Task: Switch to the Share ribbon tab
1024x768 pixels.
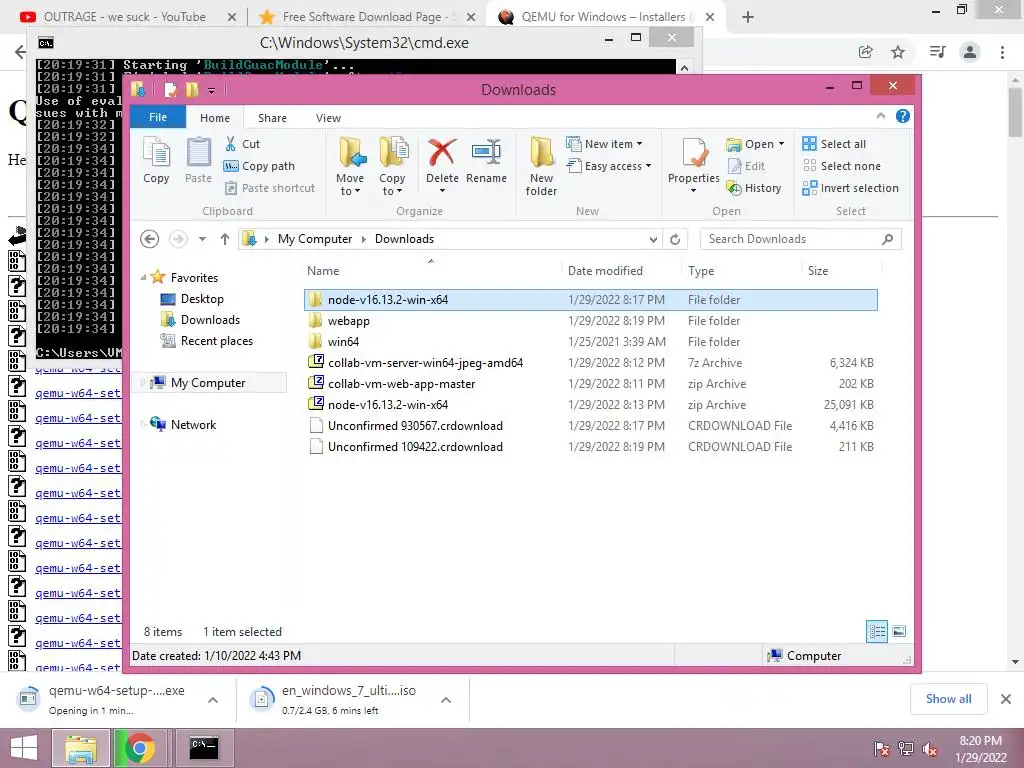Action: coord(272,118)
